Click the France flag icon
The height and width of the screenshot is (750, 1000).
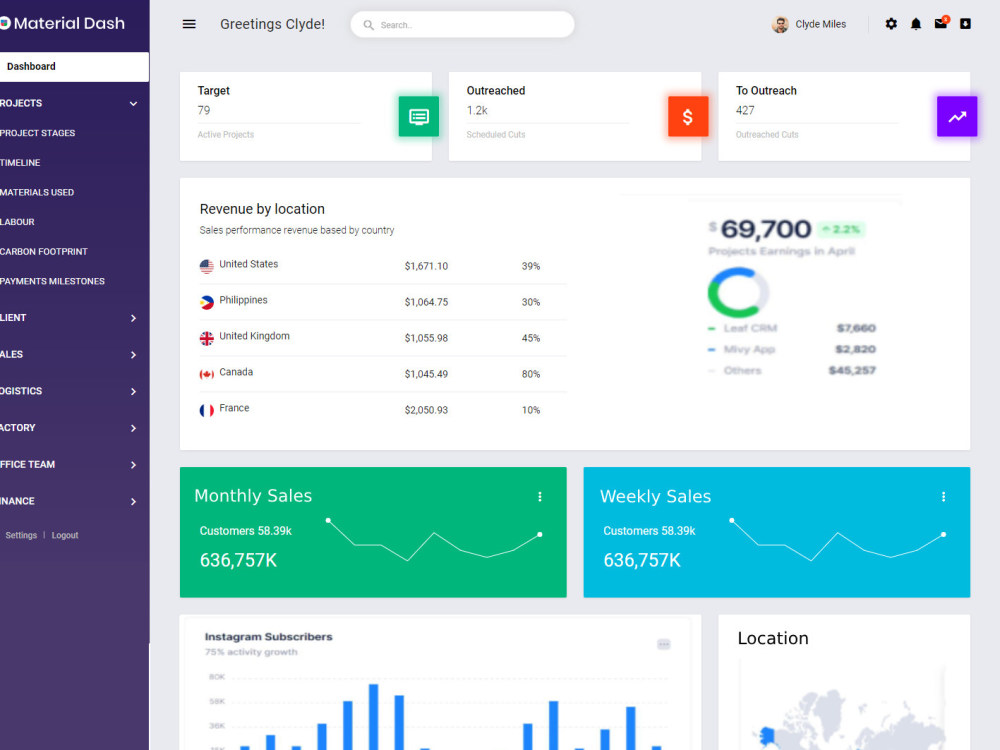(207, 411)
